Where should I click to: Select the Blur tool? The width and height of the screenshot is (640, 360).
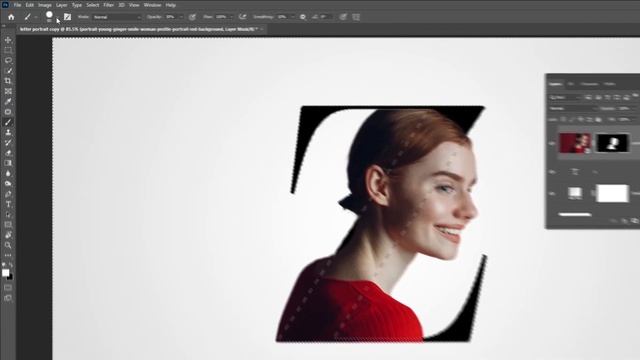8,173
